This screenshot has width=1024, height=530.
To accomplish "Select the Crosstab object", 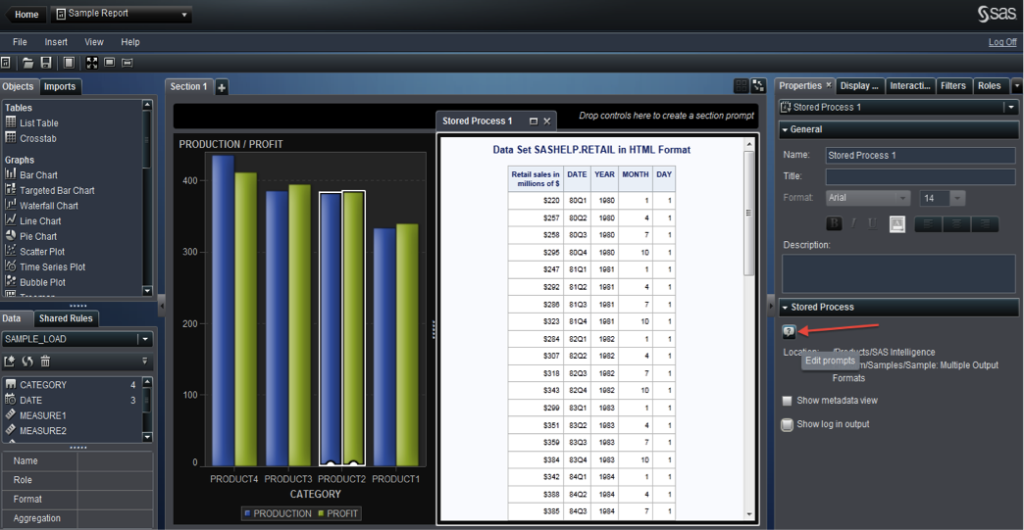I will (x=31, y=138).
